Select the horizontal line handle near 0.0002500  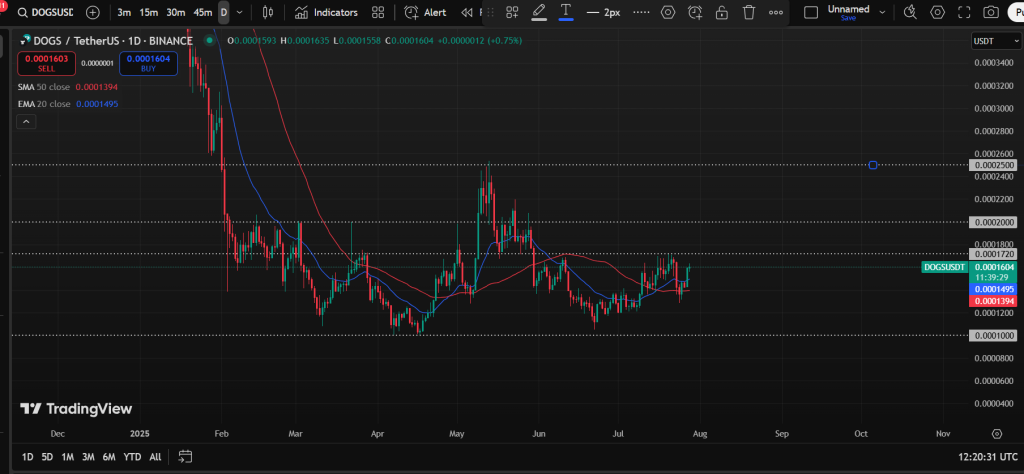coord(873,165)
